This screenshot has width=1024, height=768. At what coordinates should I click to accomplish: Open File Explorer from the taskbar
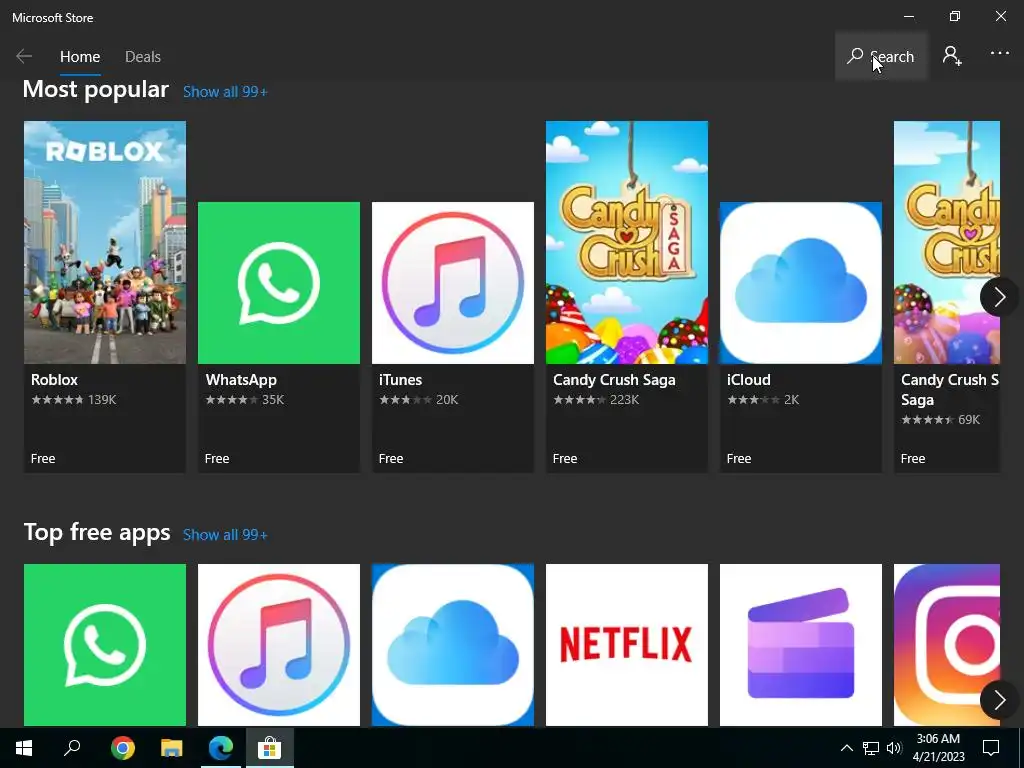(x=172, y=748)
